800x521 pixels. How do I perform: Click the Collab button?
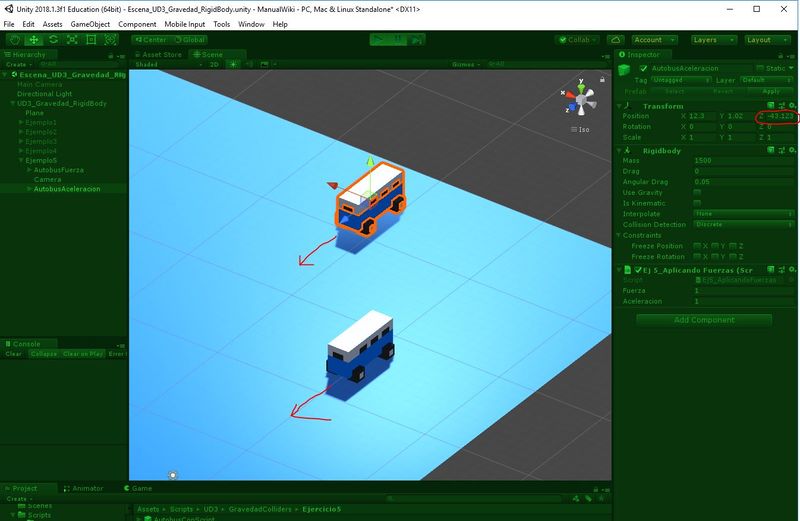pos(579,40)
